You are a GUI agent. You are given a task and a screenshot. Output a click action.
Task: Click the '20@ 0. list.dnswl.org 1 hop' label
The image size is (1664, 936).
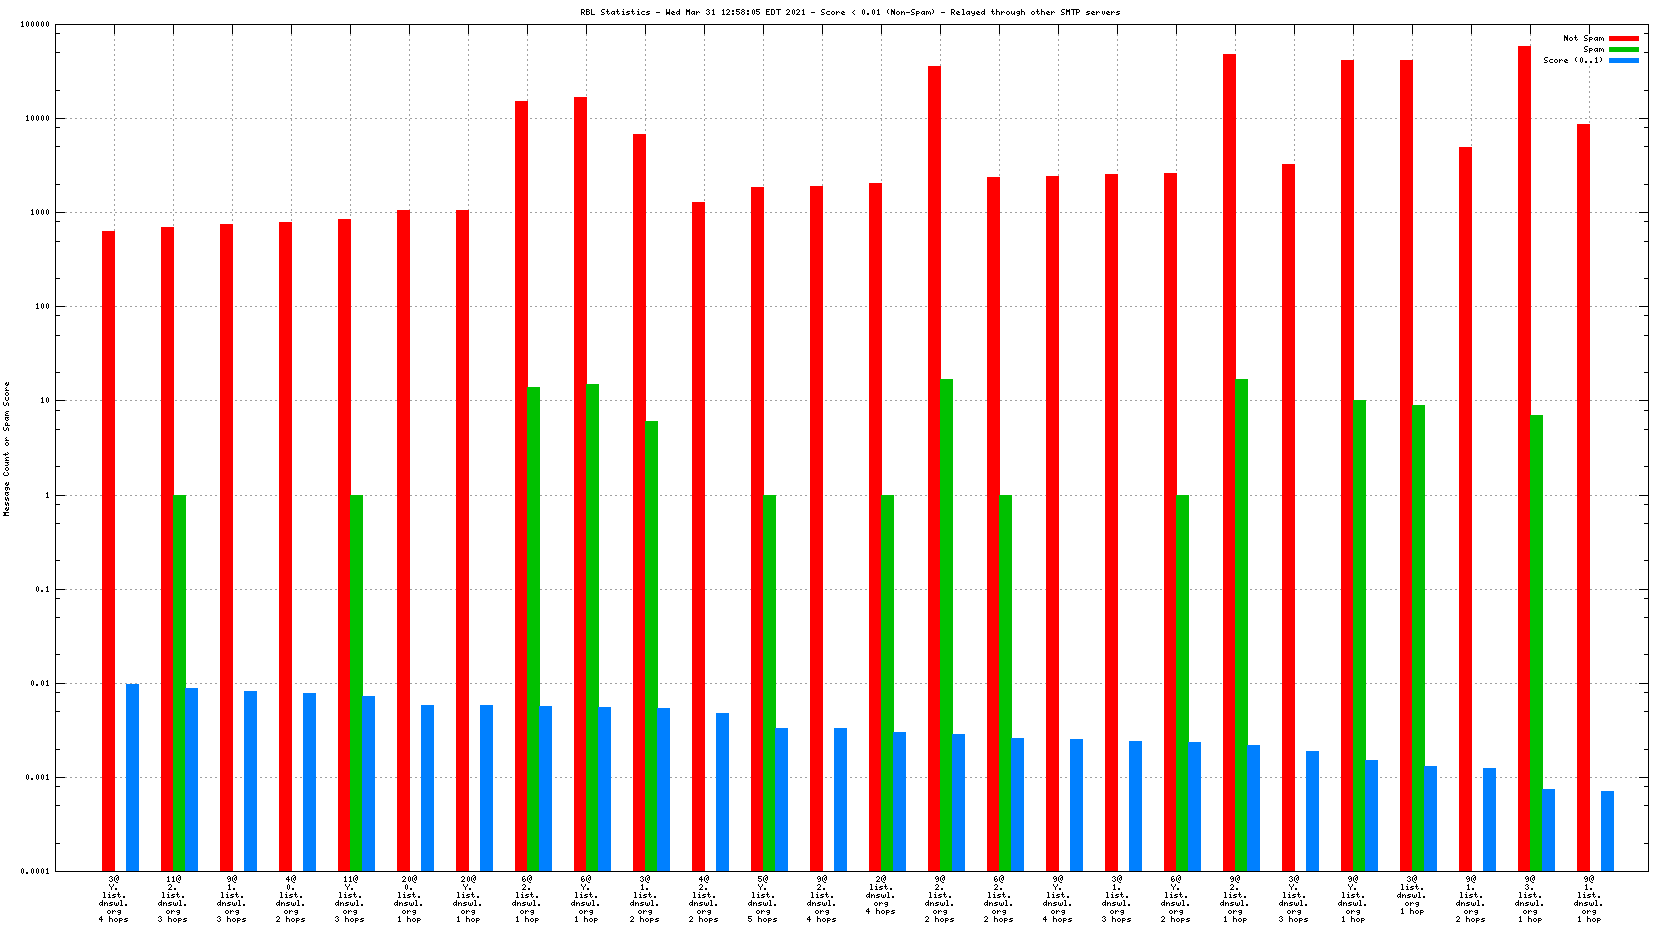click(x=409, y=899)
